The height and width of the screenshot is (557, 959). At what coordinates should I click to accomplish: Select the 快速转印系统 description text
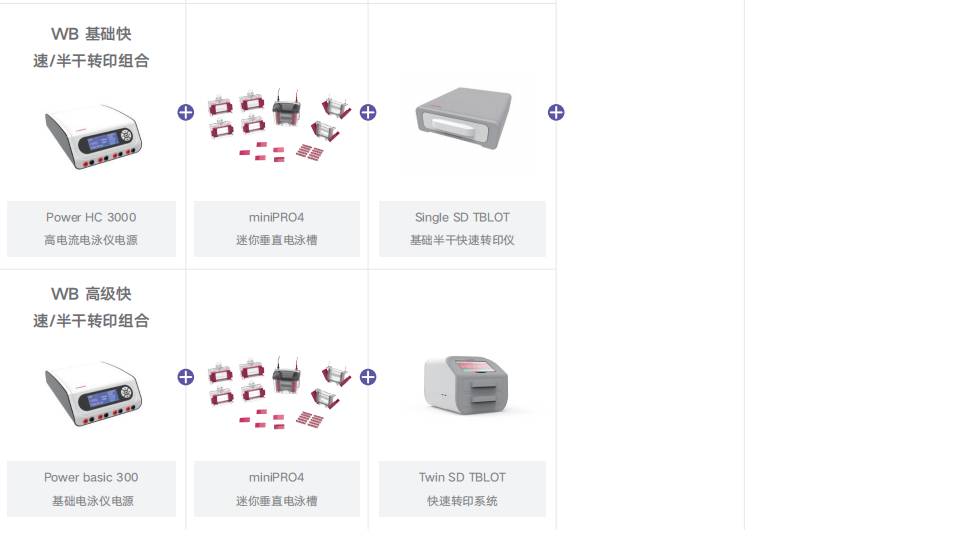pyautogui.click(x=462, y=500)
